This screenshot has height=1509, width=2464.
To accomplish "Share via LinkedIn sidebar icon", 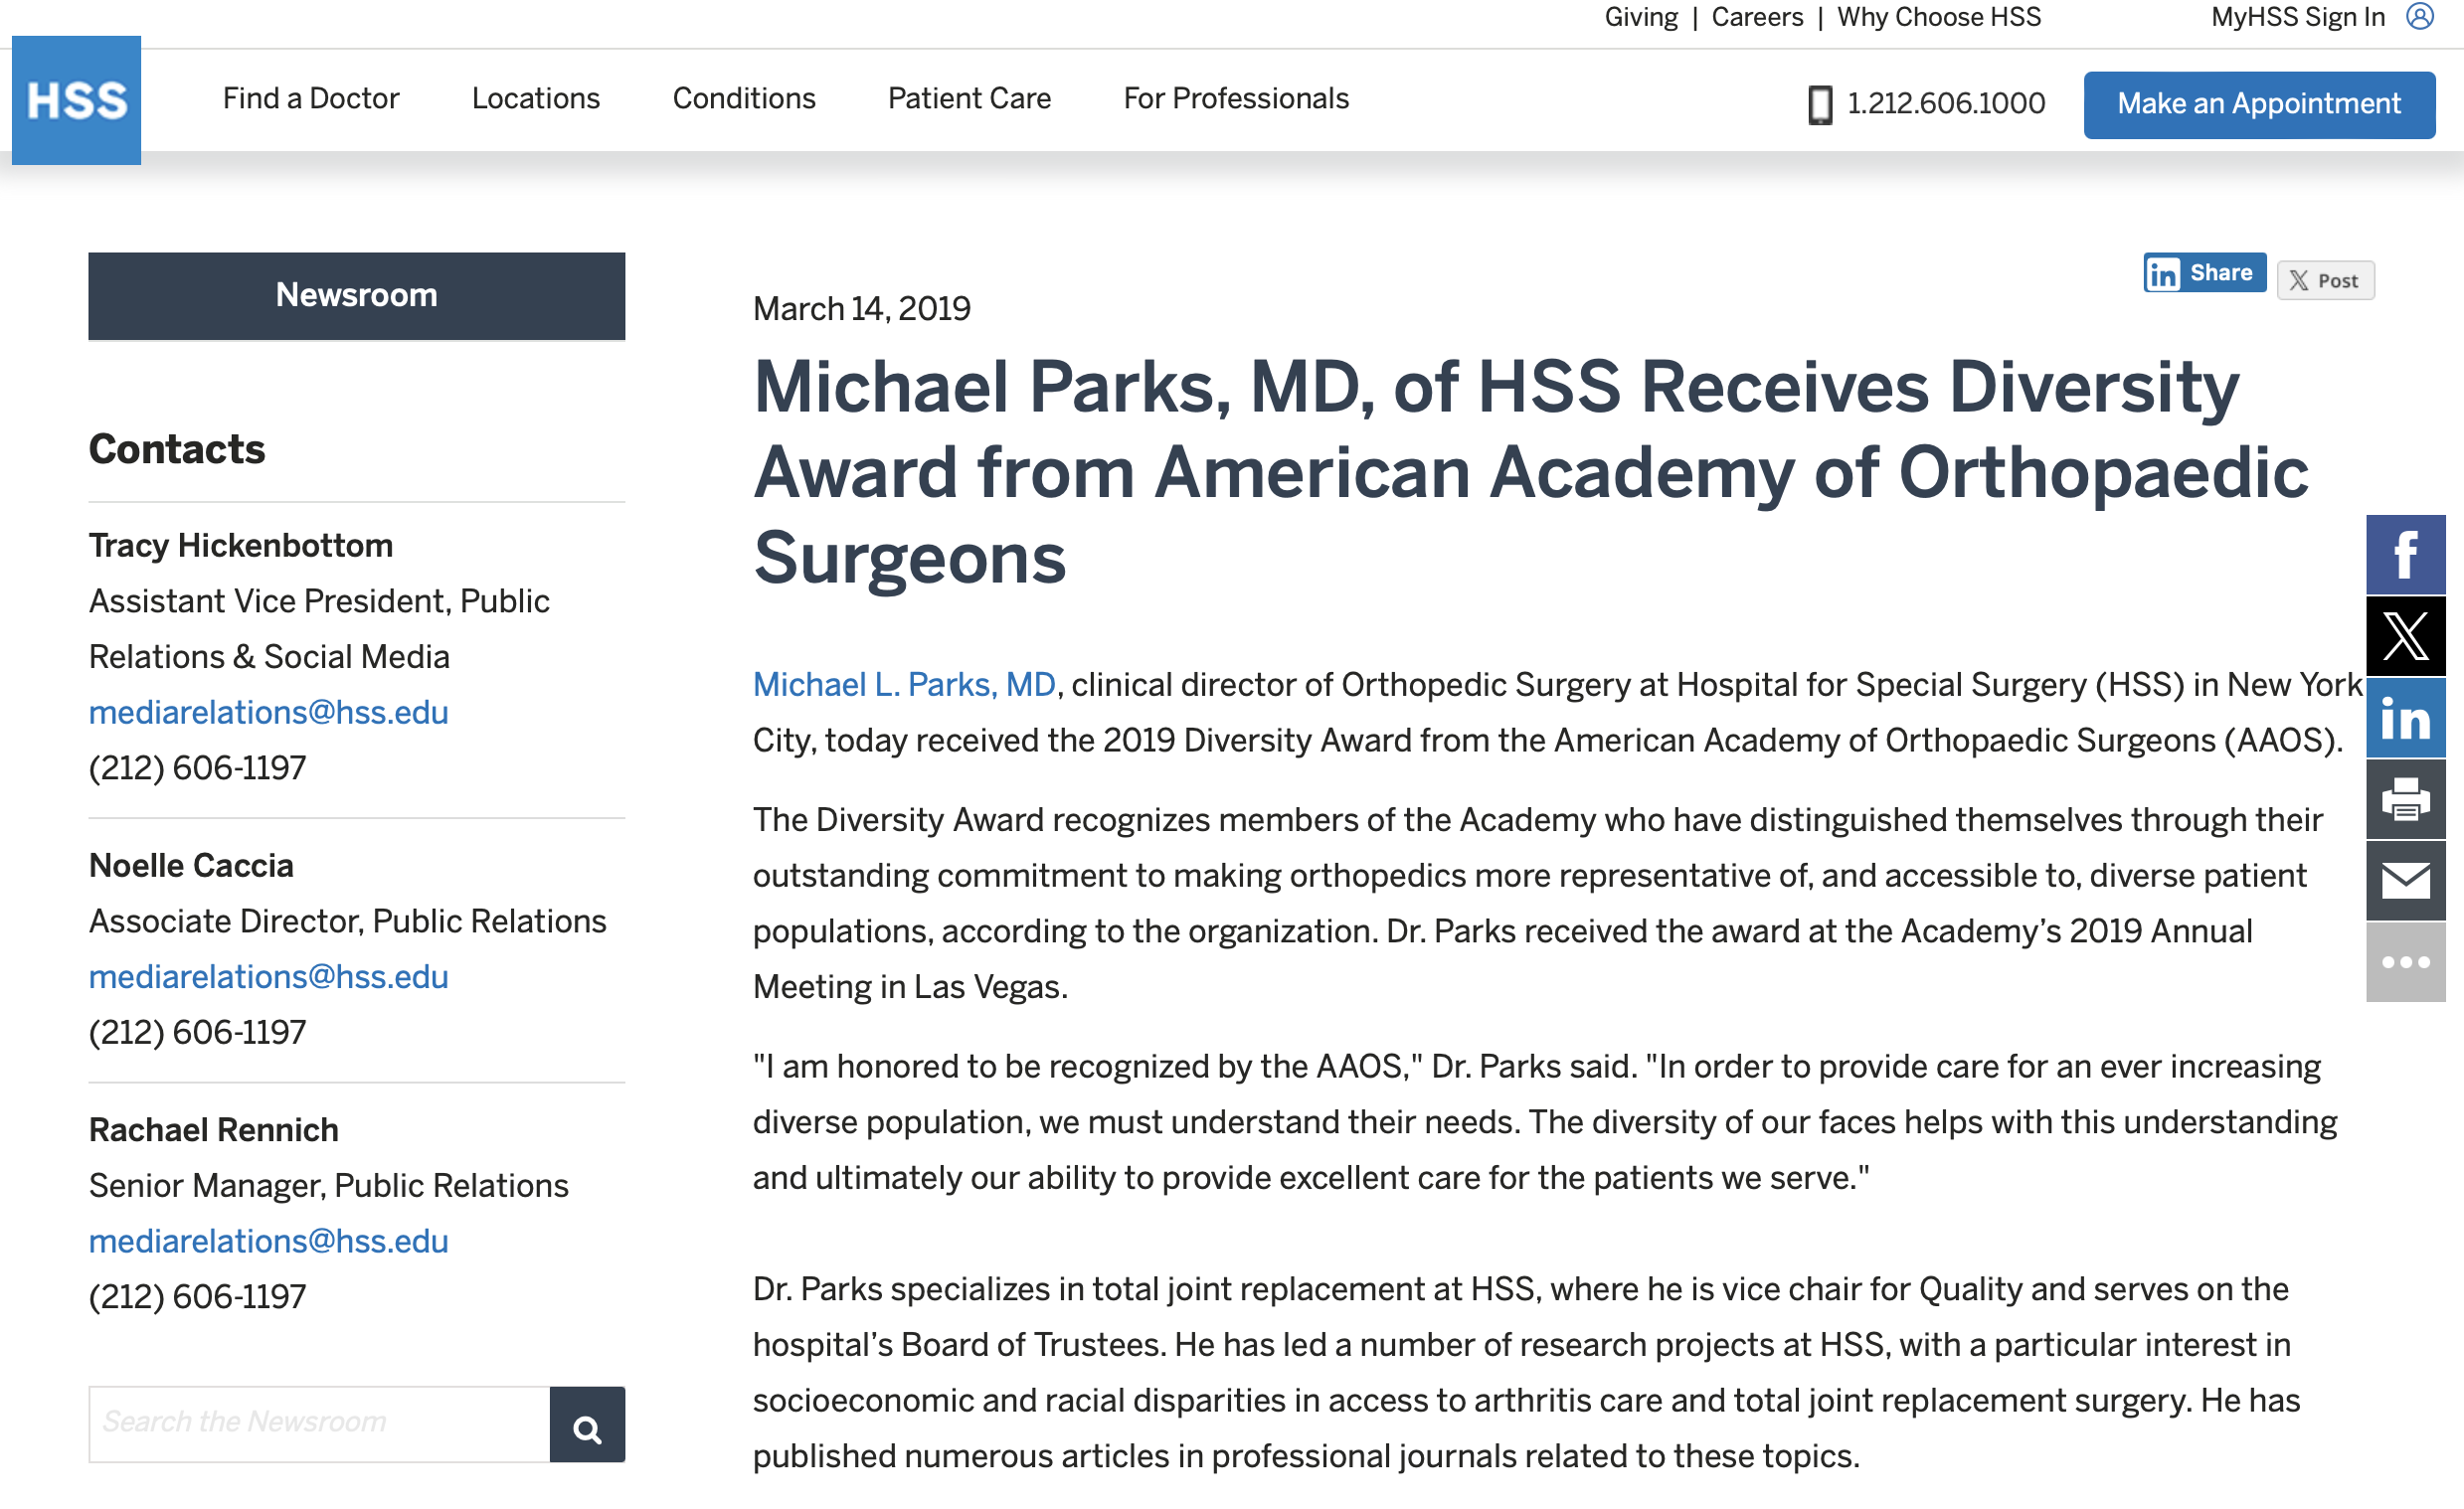I will pos(2405,718).
